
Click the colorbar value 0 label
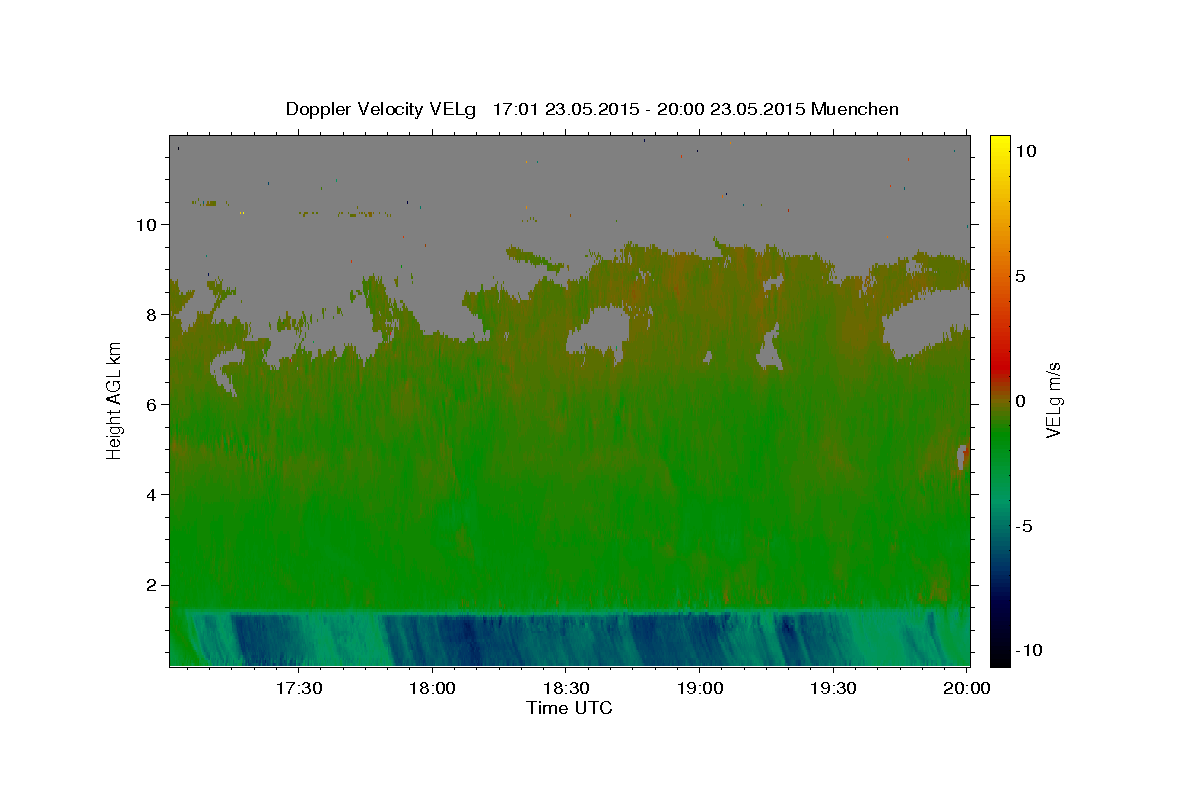point(1020,401)
